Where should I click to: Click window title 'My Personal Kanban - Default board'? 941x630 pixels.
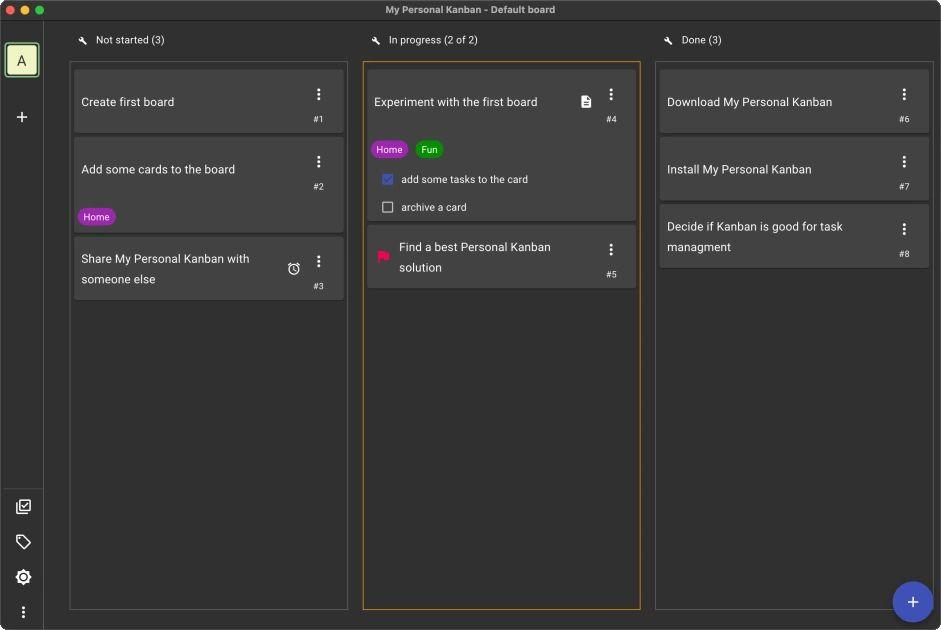pos(470,10)
